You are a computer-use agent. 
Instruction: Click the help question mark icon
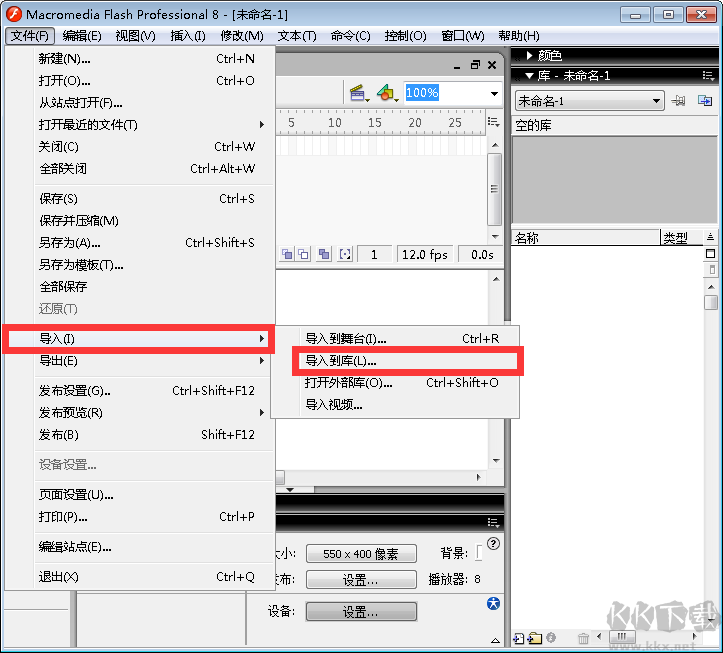click(492, 543)
